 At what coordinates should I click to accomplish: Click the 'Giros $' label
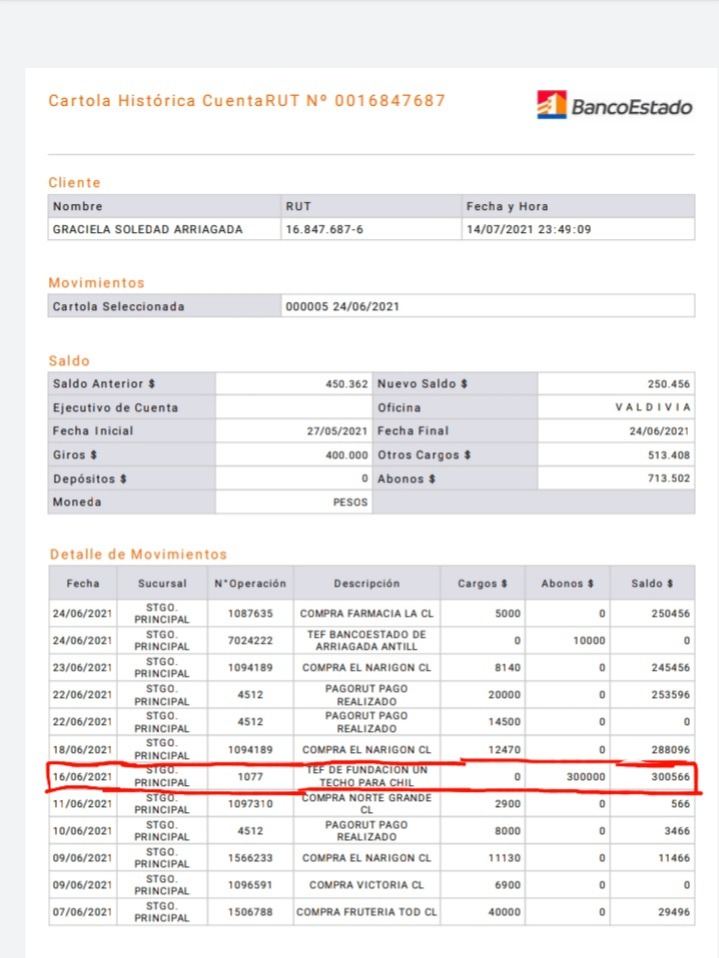75,455
